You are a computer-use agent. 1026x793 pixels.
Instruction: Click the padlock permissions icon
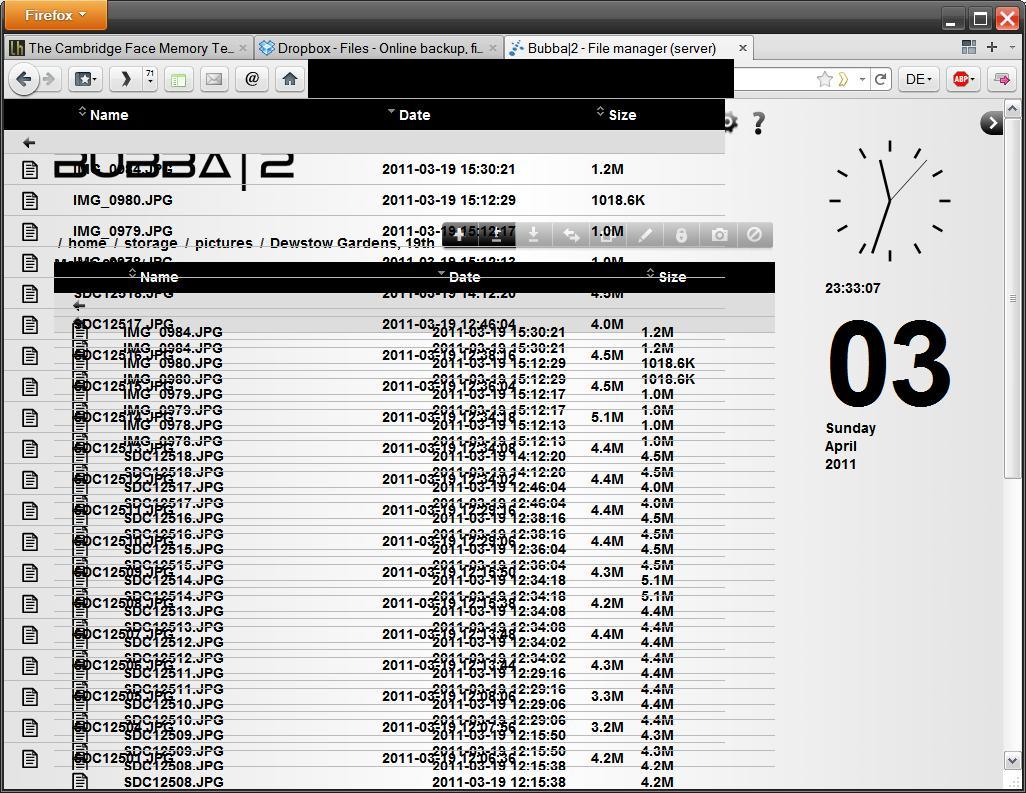pyautogui.click(x=681, y=235)
